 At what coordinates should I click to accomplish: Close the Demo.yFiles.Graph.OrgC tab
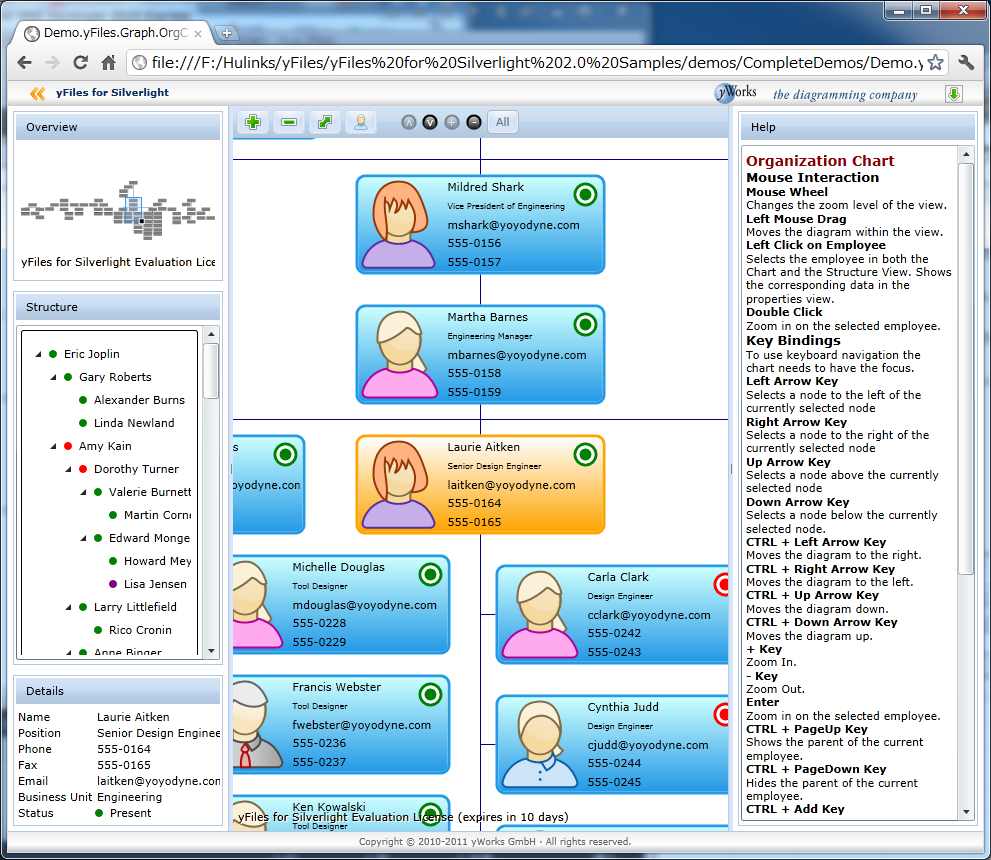point(198,33)
